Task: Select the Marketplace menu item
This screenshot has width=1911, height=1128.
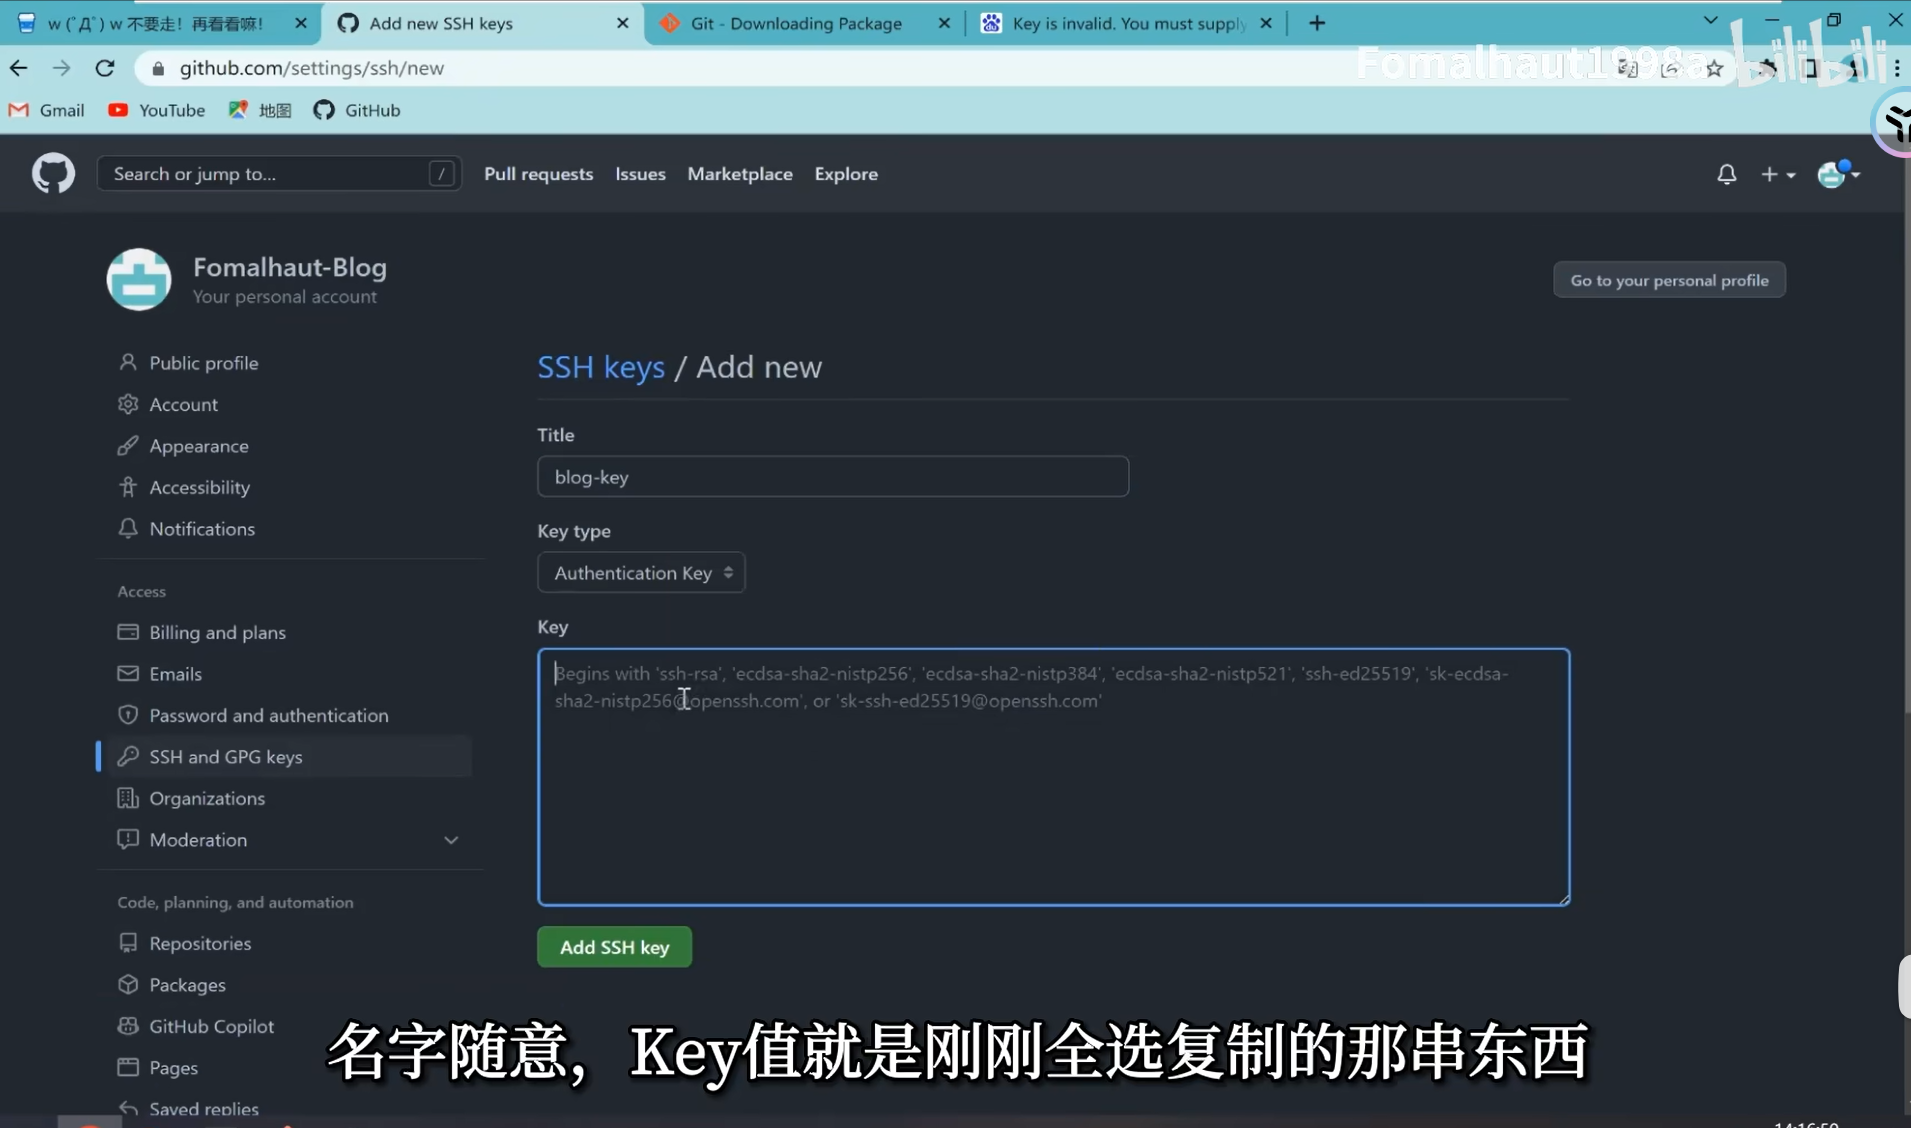Action: (x=739, y=173)
